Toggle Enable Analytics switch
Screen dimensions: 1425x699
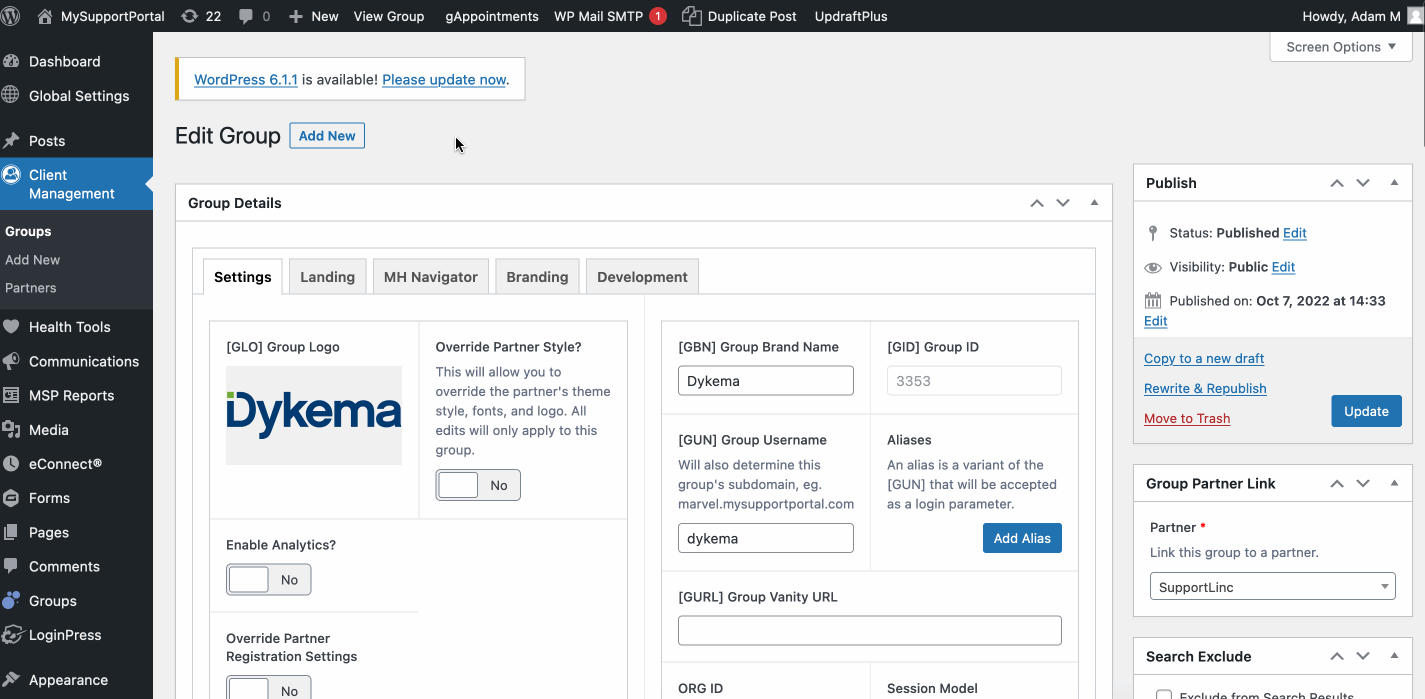pyautogui.click(x=268, y=579)
